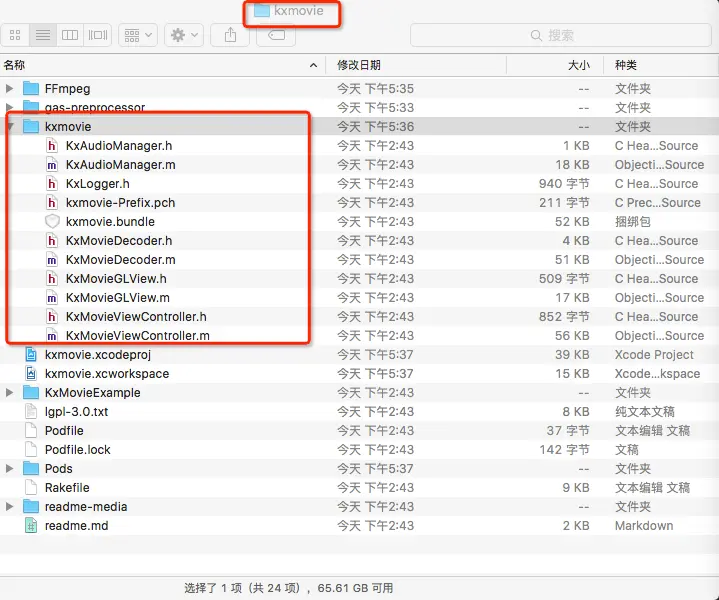Sort by the 名称 column header

162,65
